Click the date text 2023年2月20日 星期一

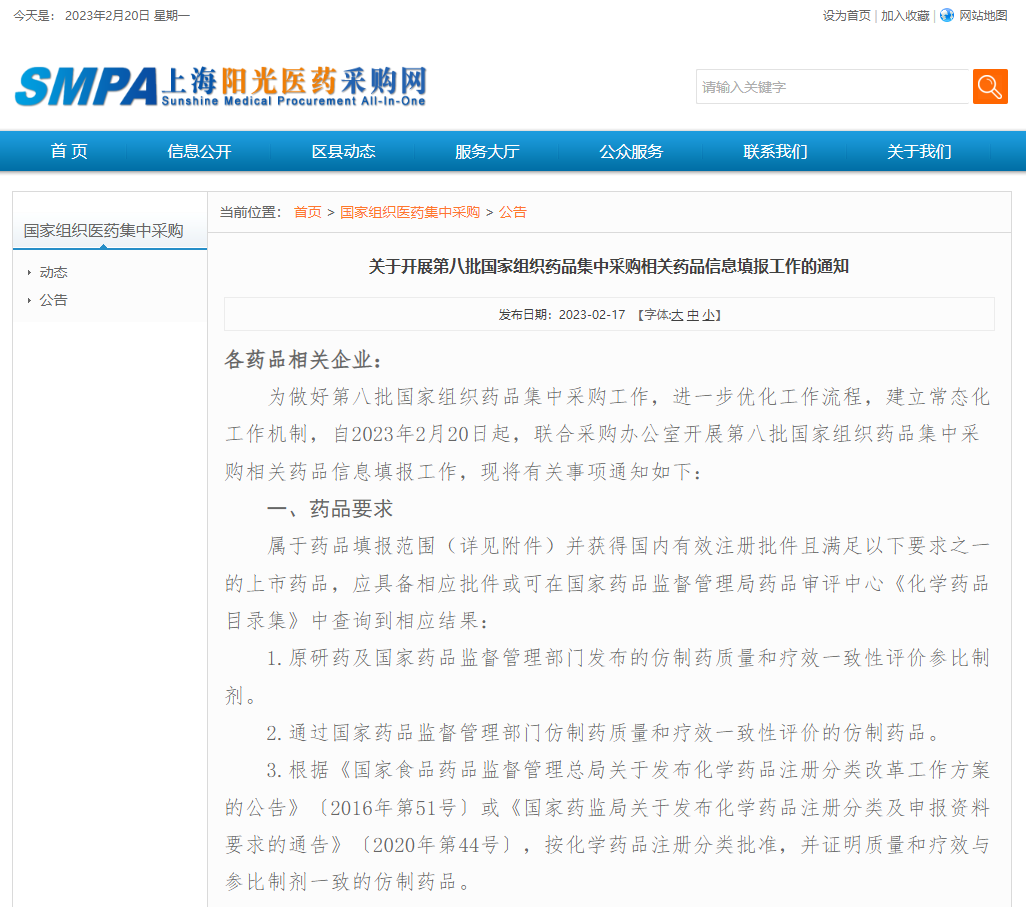(x=128, y=16)
